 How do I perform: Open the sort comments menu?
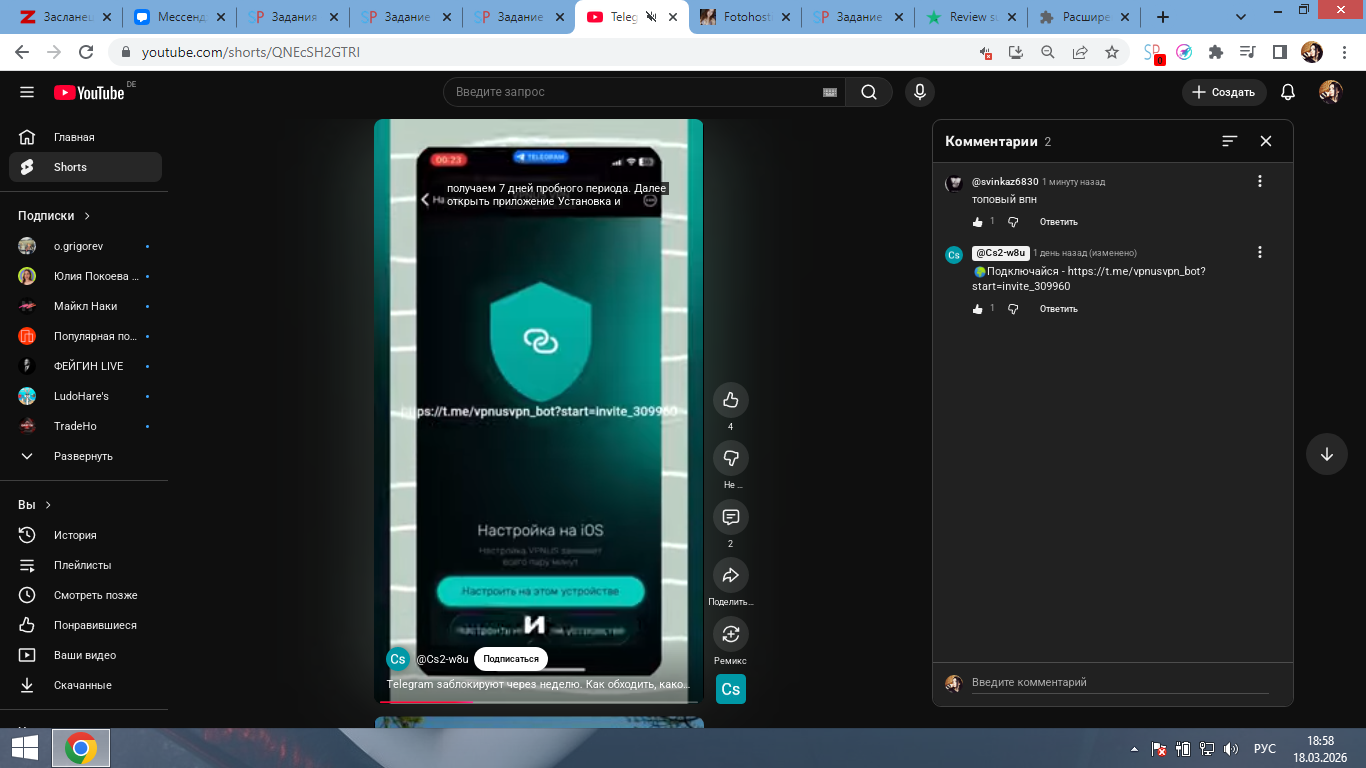[x=1230, y=141]
